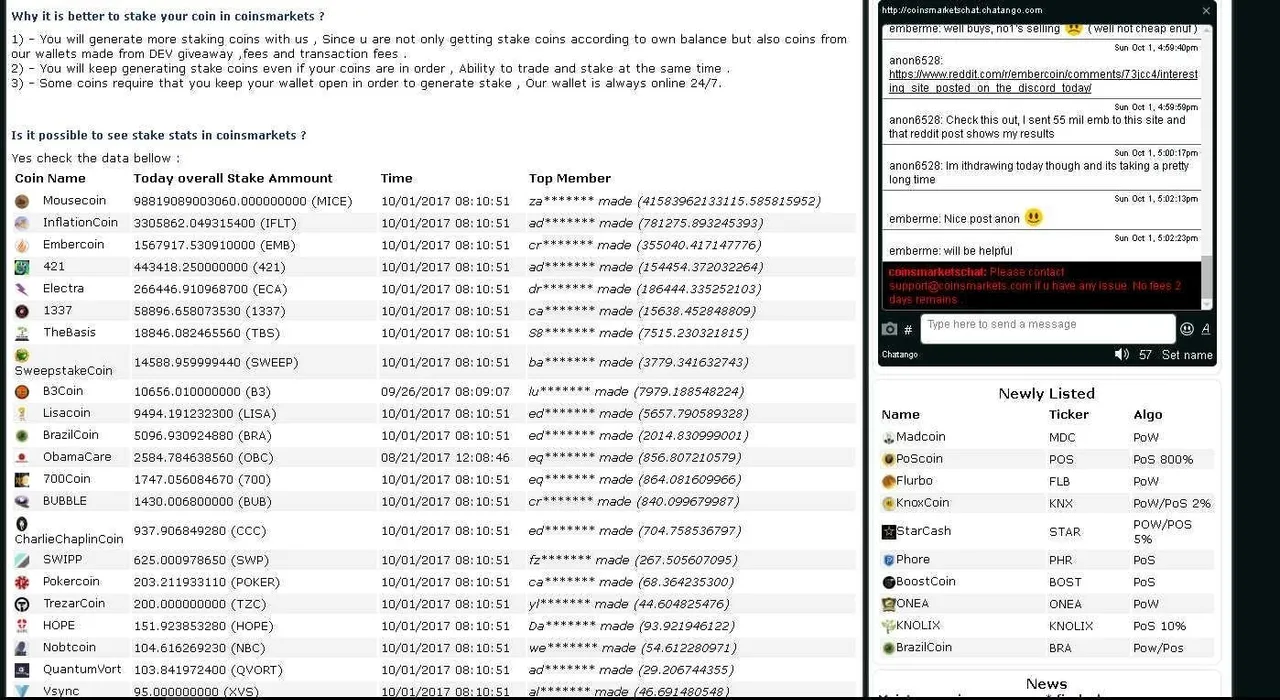Toggle the chat sound speaker icon
Screen dimensions: 1280x700
1122,355
